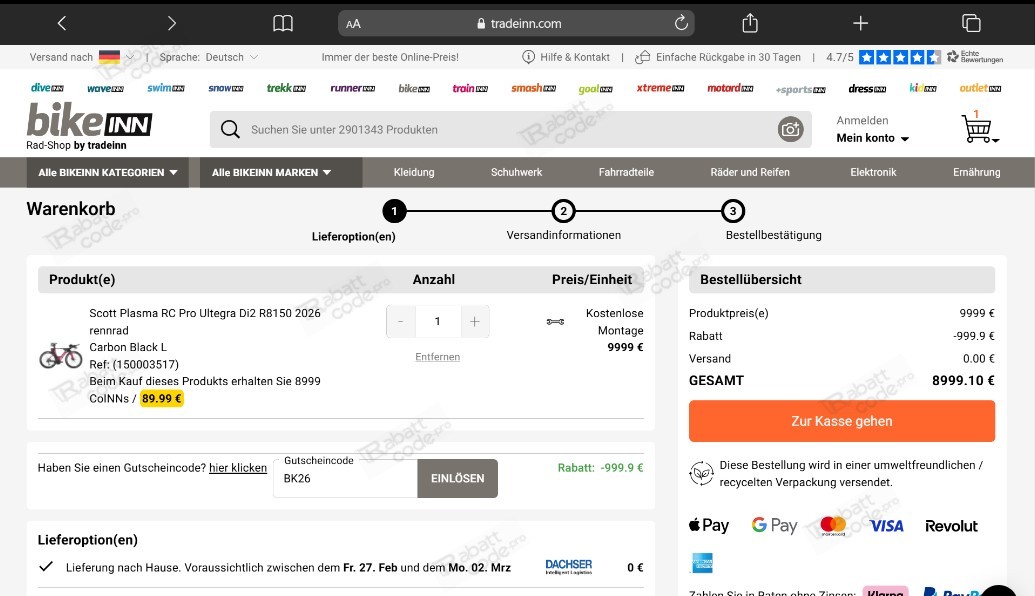Viewport: 1035px width, 596px height.
Task: Click the Visa payment icon
Action: click(886, 524)
